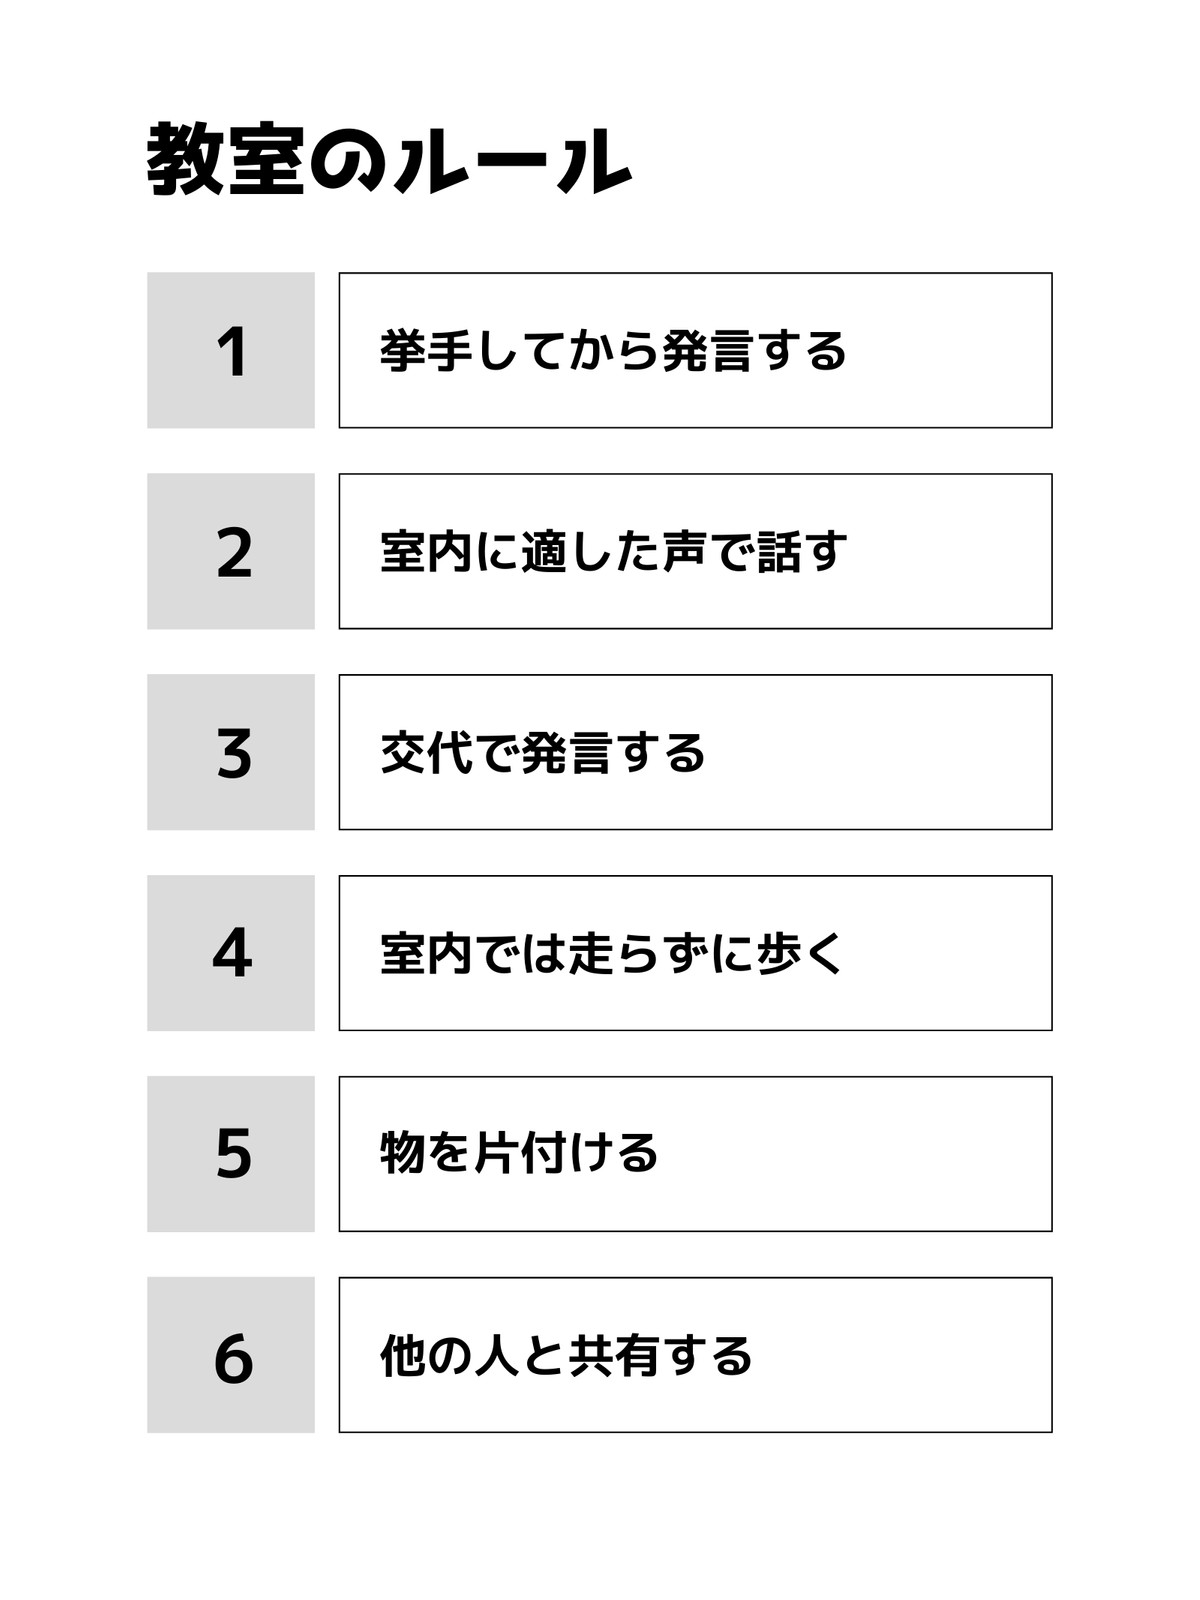This screenshot has height=1600, width=1200.
Task: Click empty area inside rule 1 box right side
Action: [x=950, y=350]
